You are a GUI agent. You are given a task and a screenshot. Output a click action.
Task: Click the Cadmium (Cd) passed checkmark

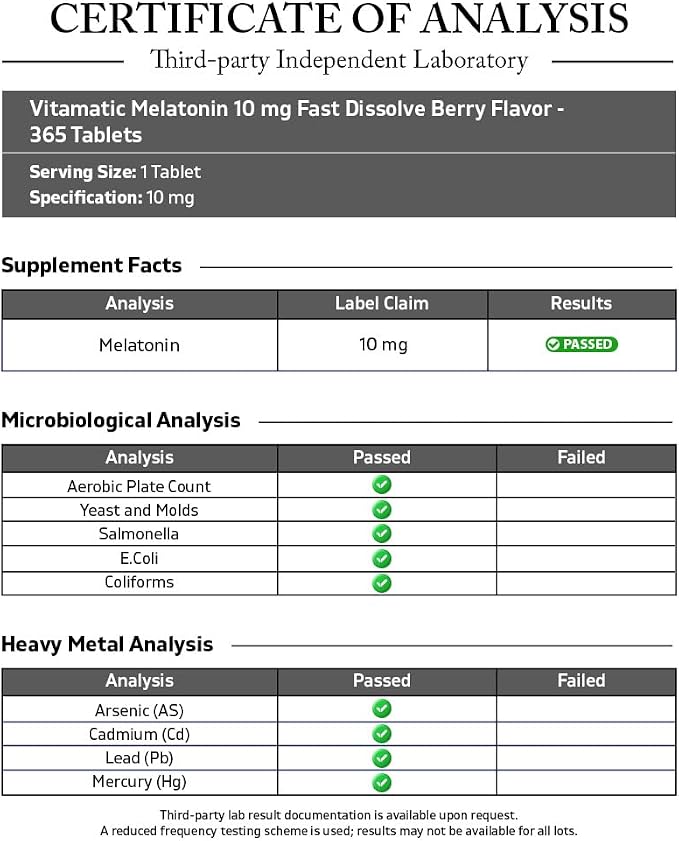coord(382,734)
